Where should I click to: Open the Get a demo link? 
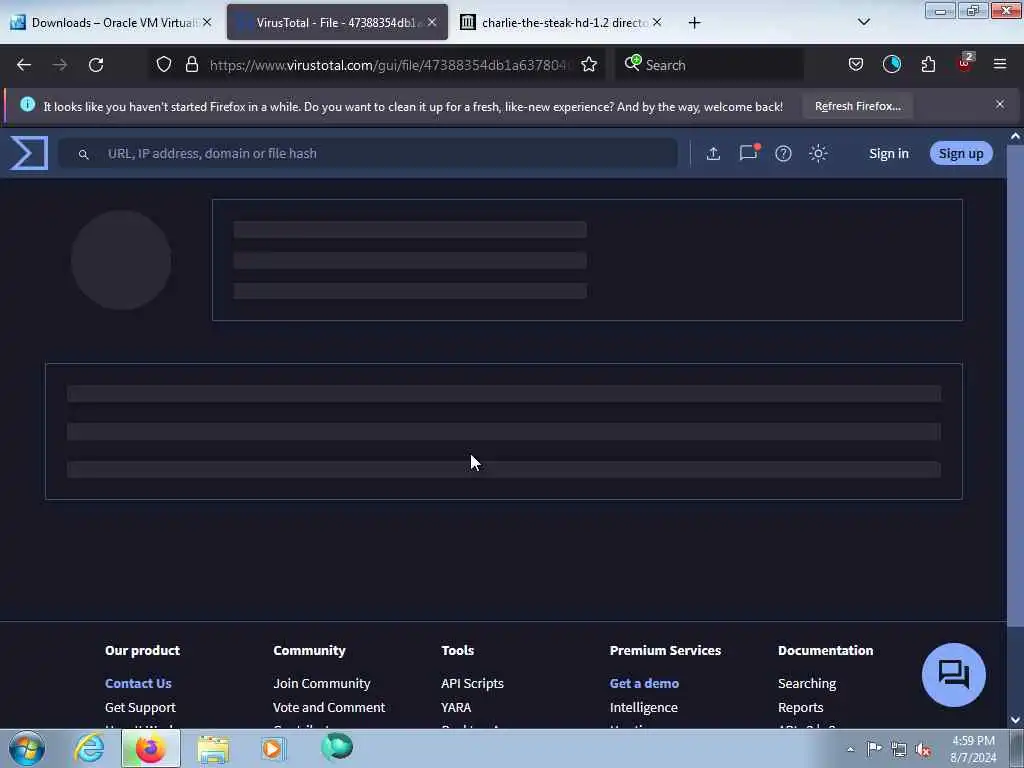644,683
